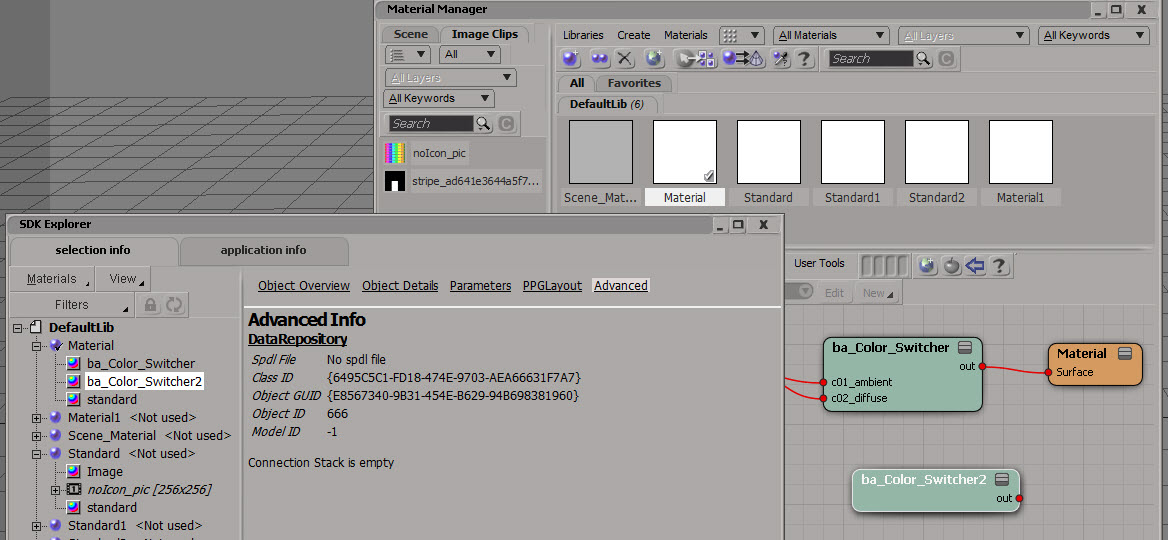The width and height of the screenshot is (1168, 540).
Task: Open the Libraries menu
Action: [x=583, y=35]
